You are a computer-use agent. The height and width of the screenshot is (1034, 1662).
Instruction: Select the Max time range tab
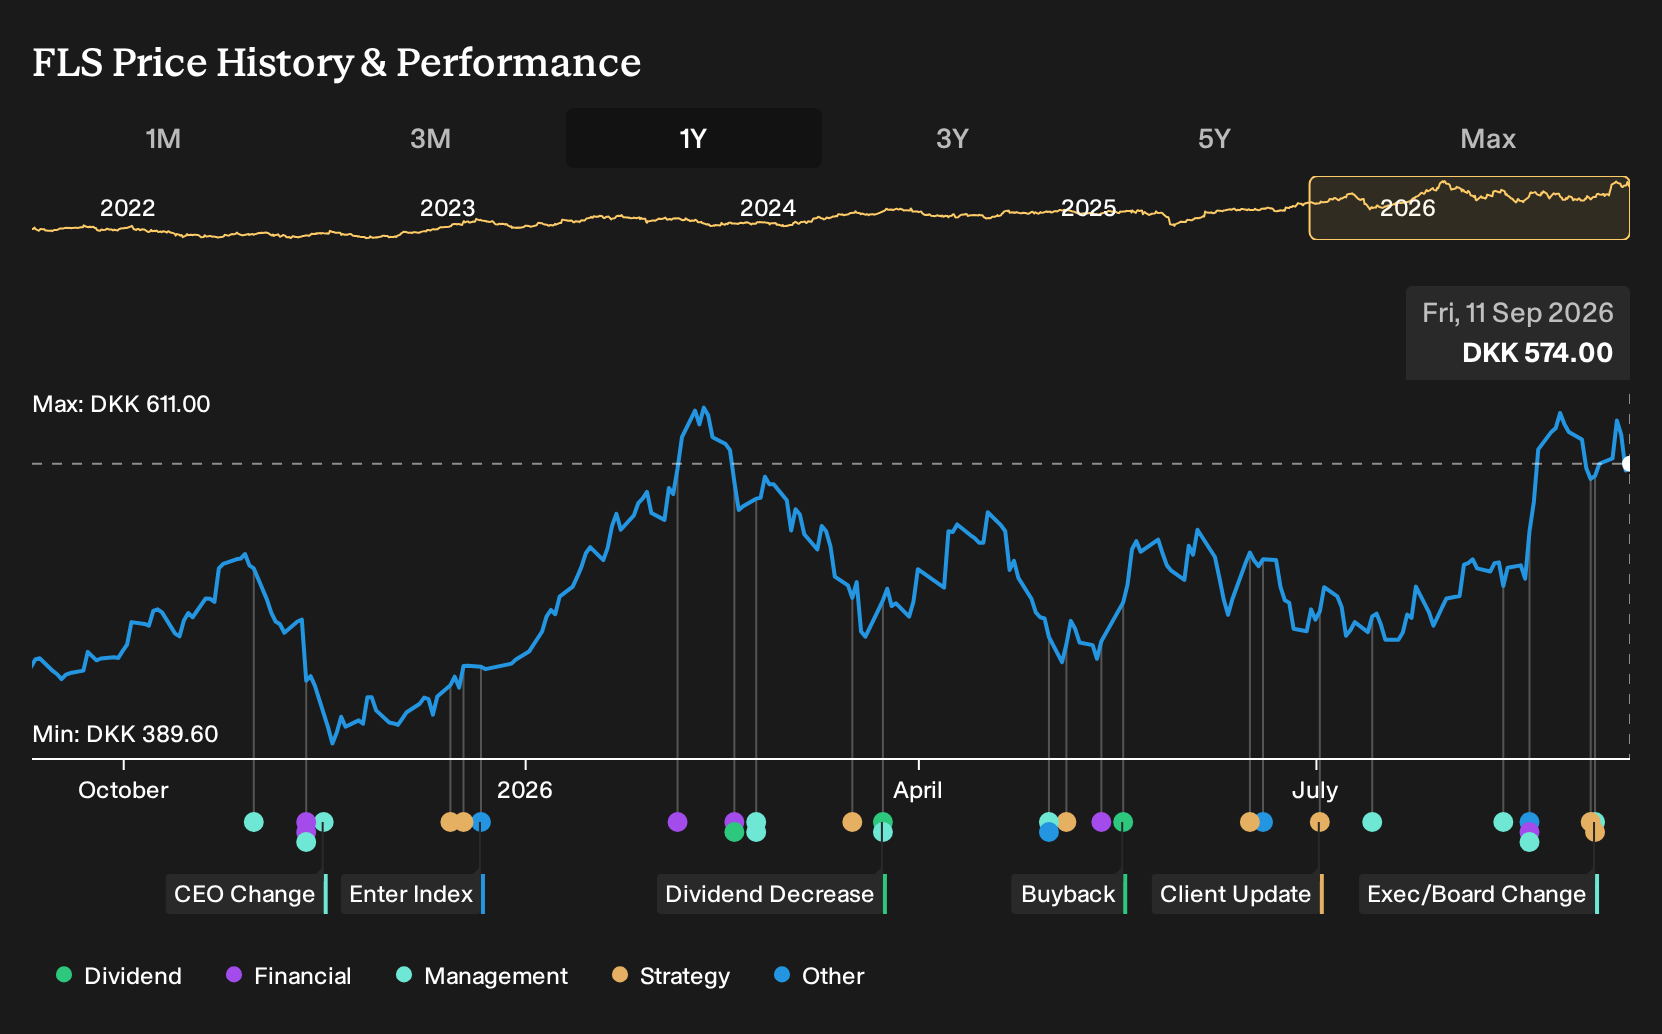(x=1488, y=138)
